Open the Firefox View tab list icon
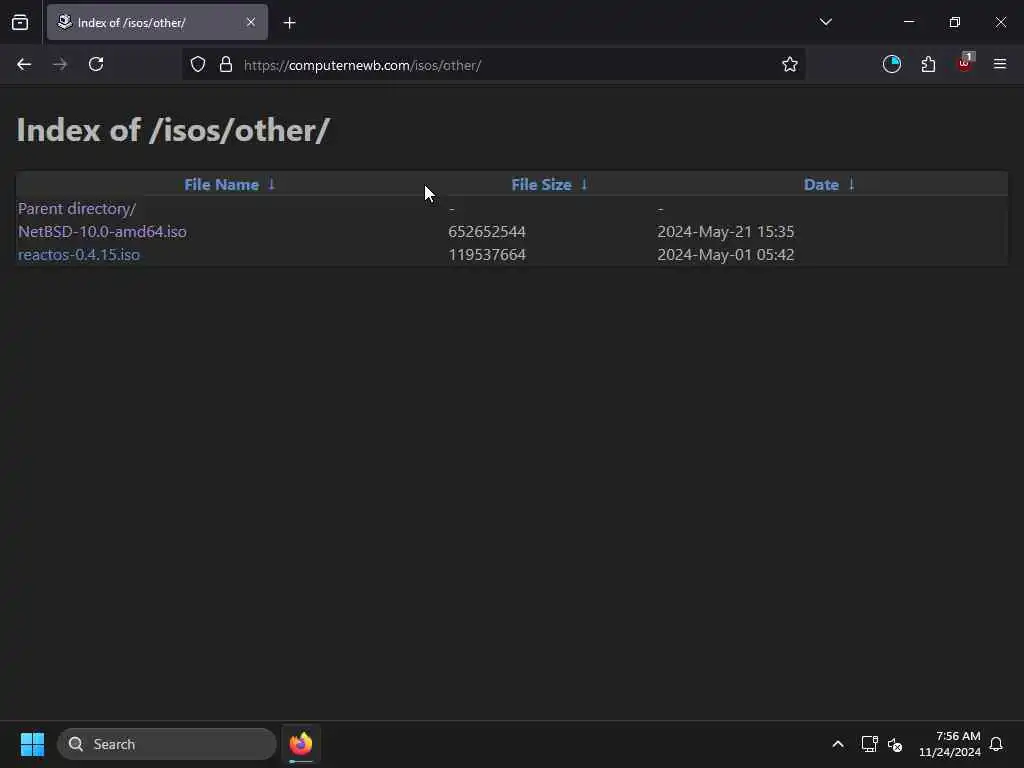 [20, 22]
